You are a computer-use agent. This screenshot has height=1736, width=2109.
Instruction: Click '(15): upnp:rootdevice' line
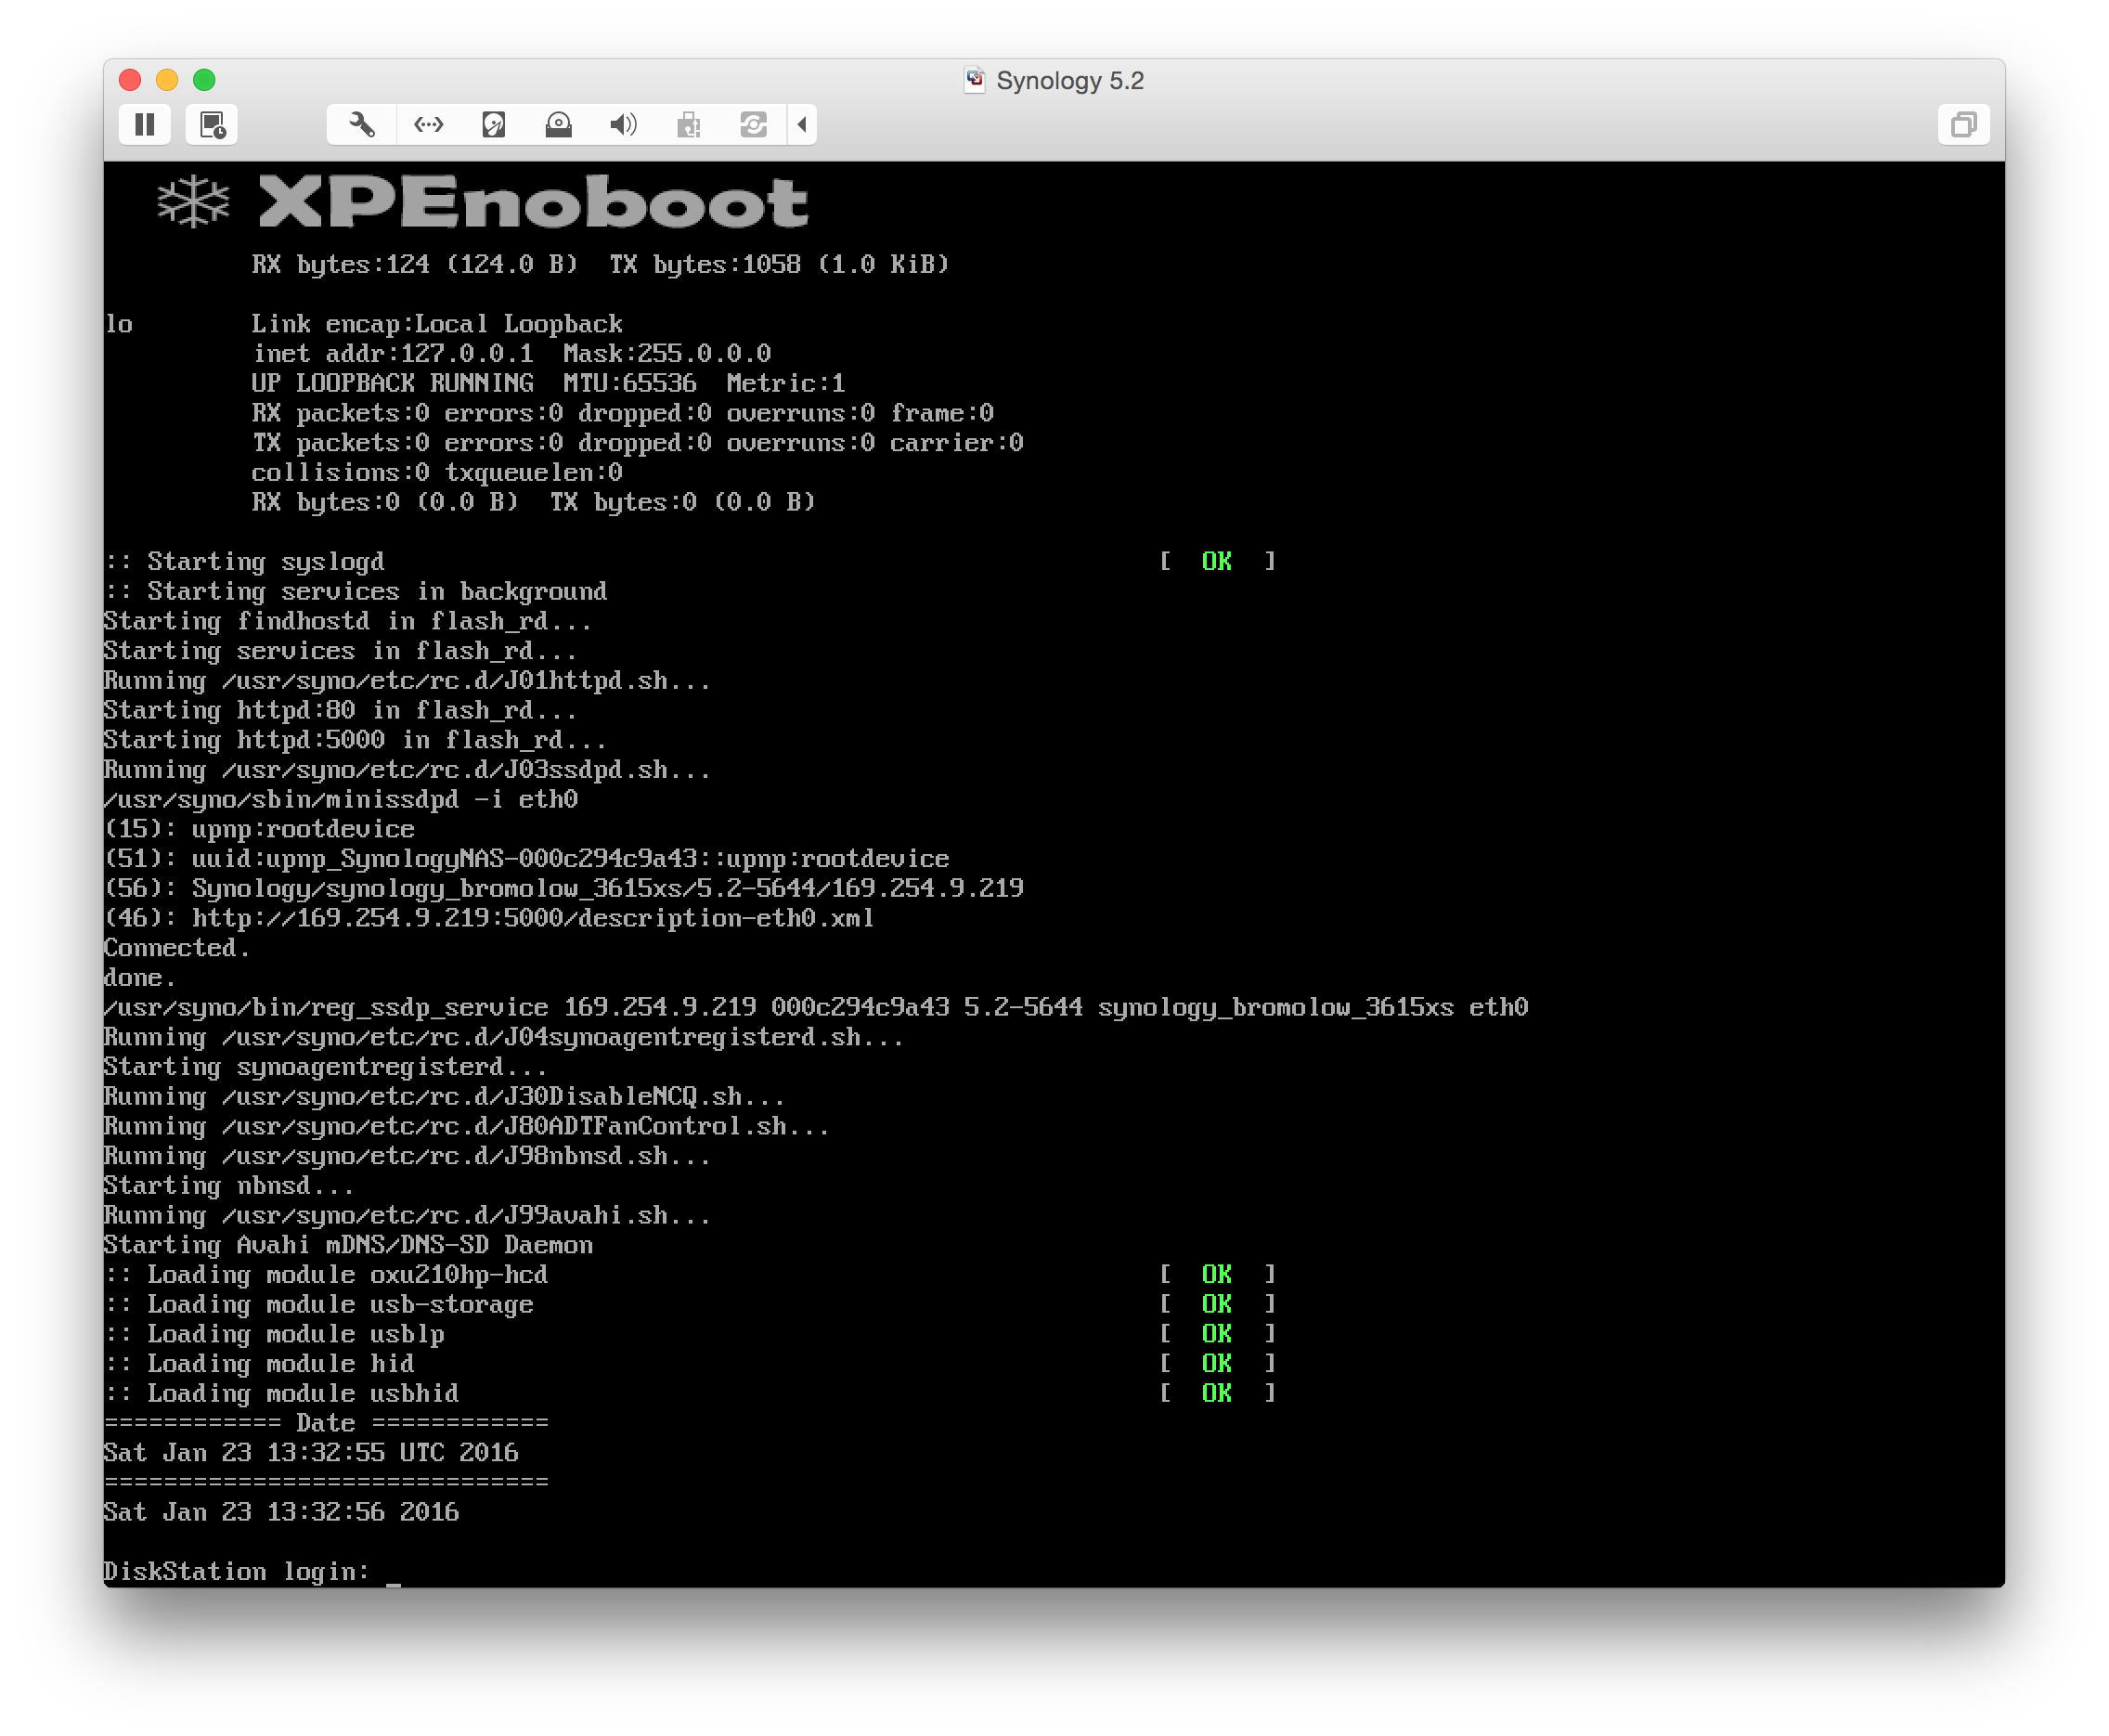260,829
